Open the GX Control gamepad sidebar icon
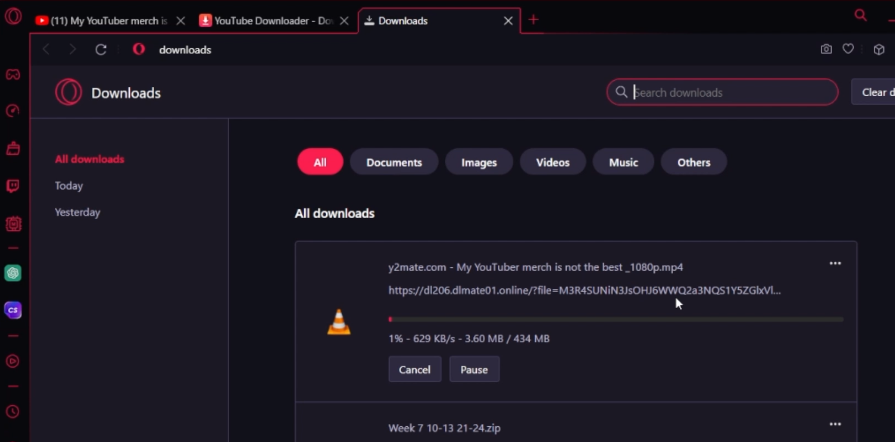 (14, 74)
